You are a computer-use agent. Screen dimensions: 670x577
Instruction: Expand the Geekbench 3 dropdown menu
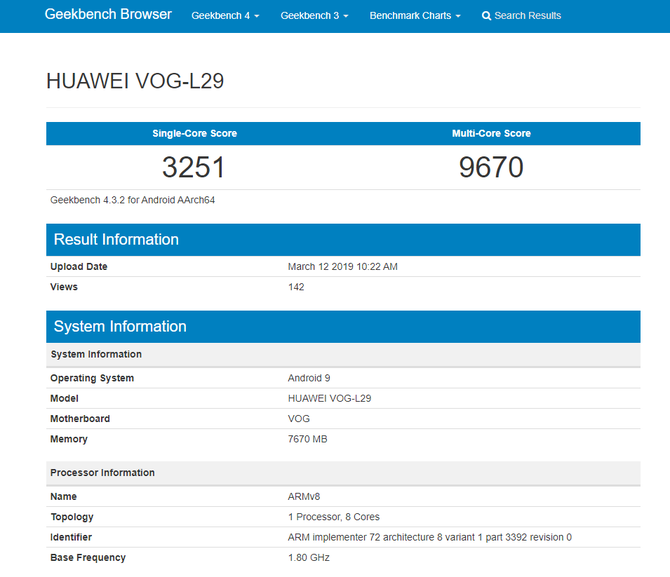click(x=314, y=16)
